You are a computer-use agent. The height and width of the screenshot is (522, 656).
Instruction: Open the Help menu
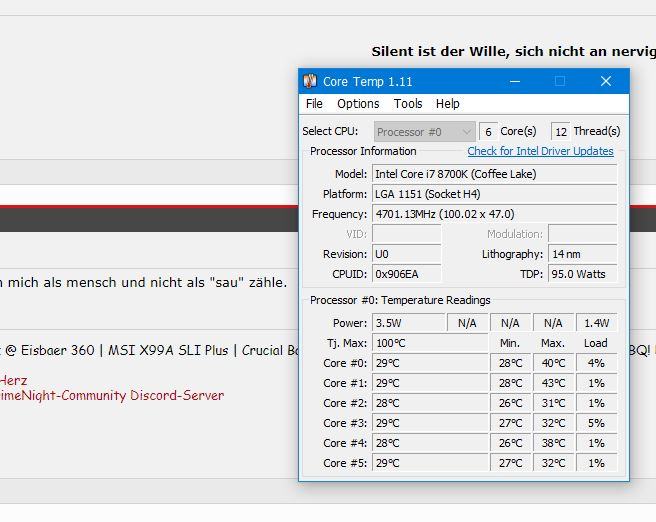[448, 104]
